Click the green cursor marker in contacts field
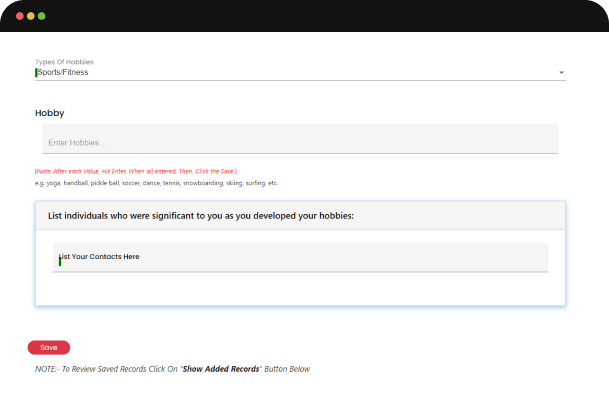This screenshot has width=609, height=408. [x=60, y=260]
